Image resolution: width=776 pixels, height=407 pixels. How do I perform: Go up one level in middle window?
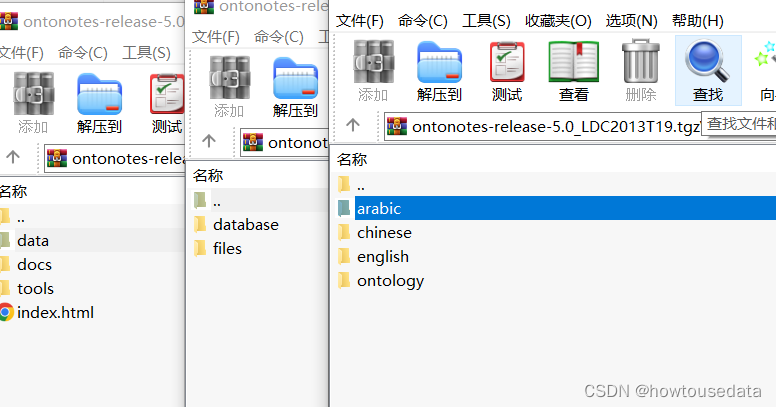click(x=209, y=141)
